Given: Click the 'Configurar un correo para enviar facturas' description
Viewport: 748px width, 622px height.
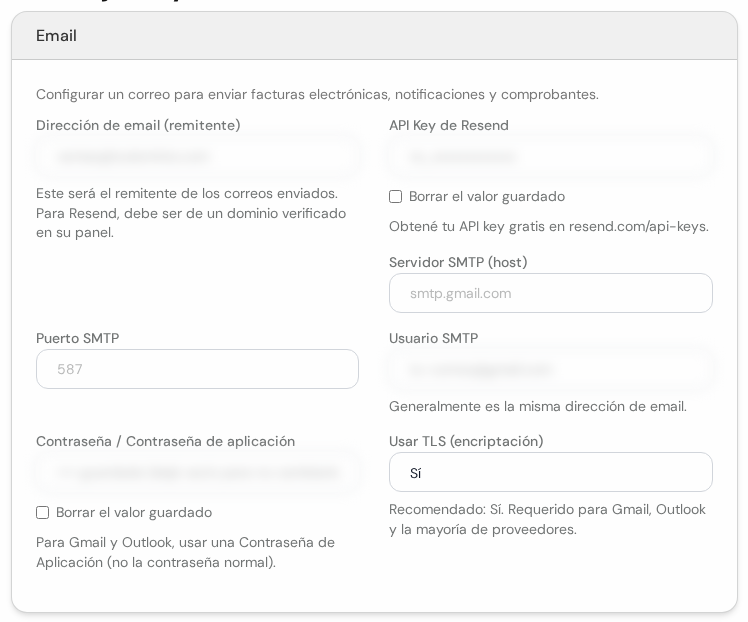Looking at the screenshot, I should coord(317,94).
